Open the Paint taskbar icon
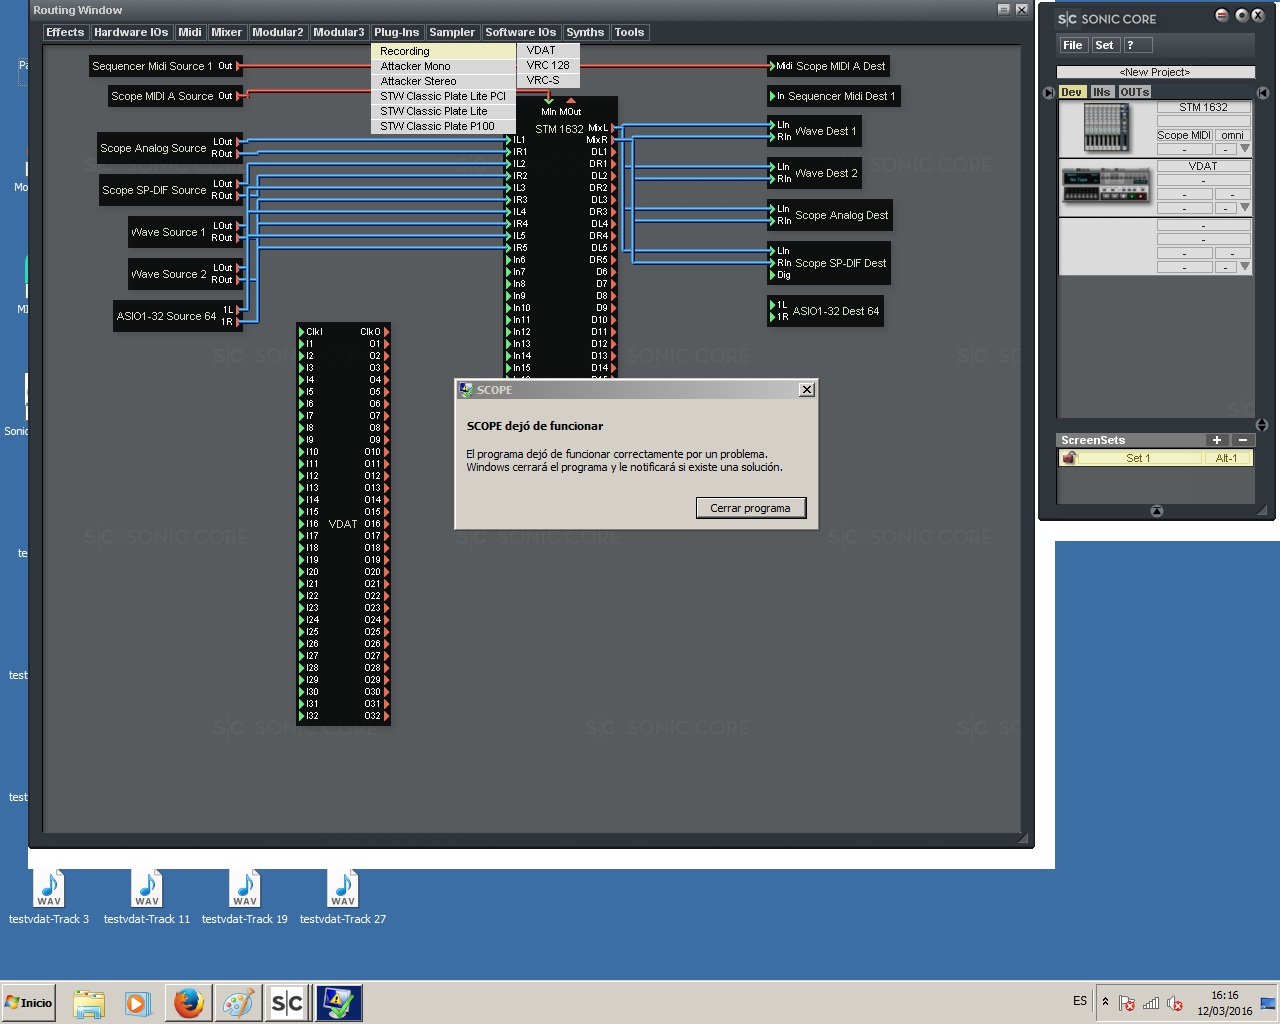 click(x=238, y=1003)
